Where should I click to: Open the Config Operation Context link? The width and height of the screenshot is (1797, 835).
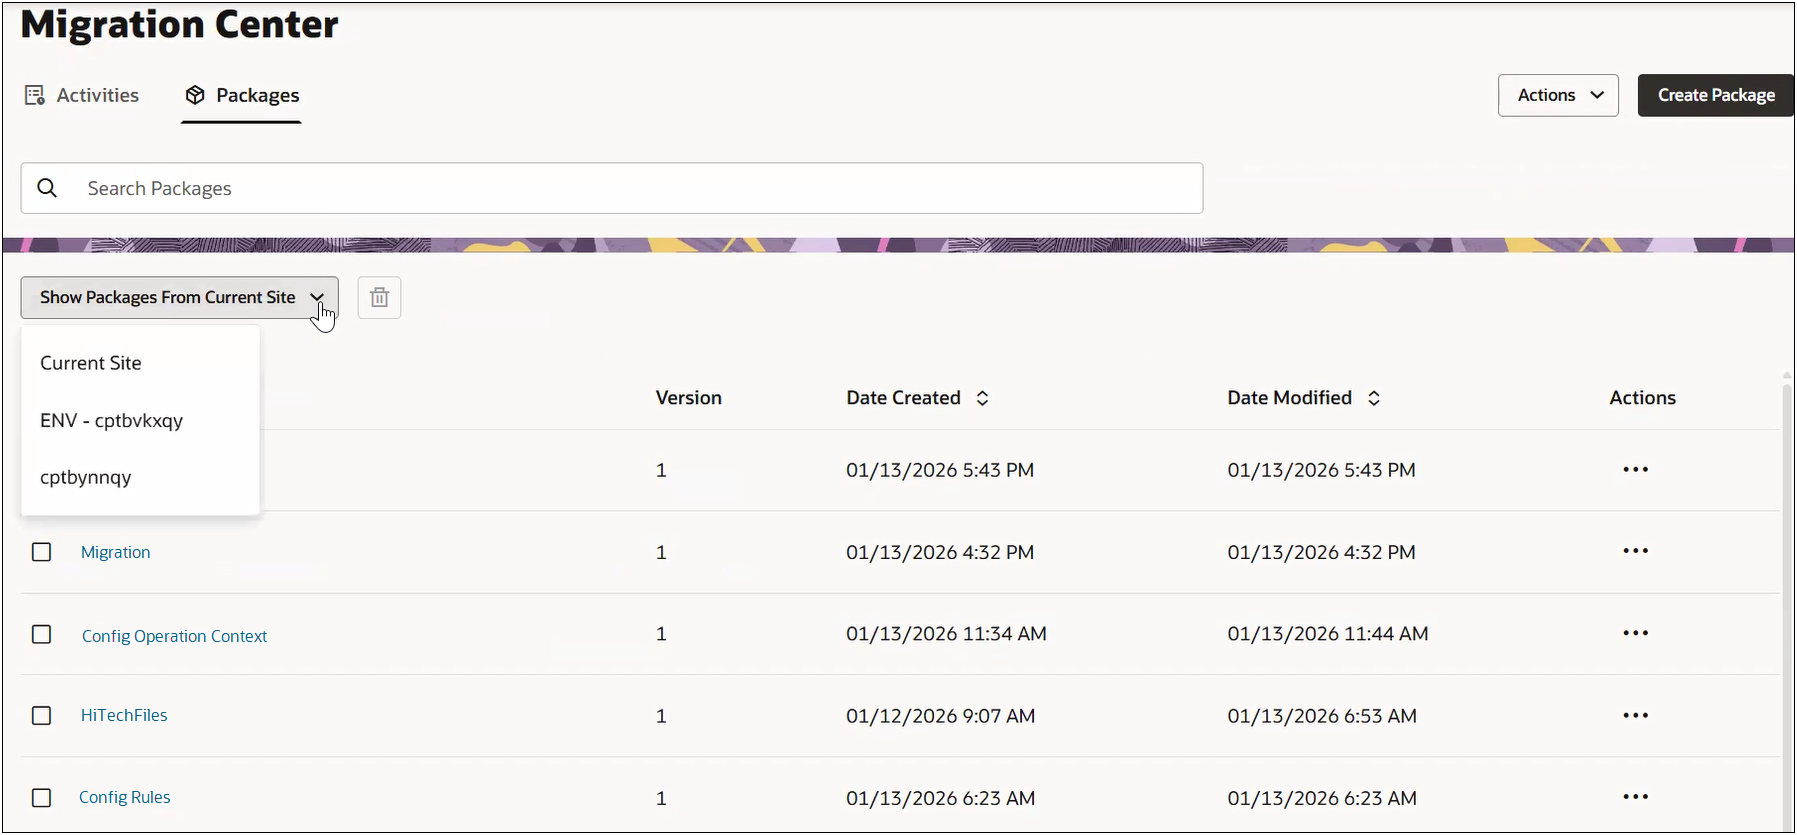(x=174, y=636)
